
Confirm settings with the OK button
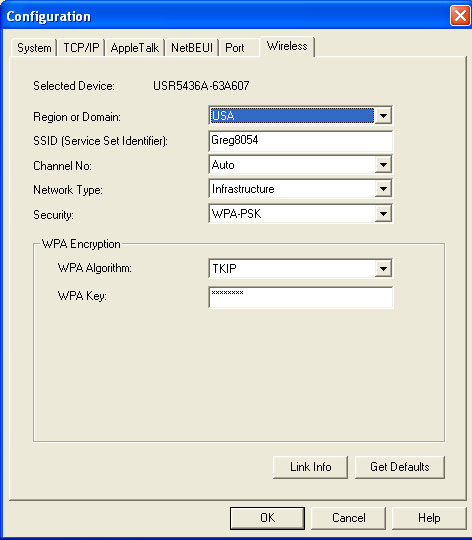point(268,518)
